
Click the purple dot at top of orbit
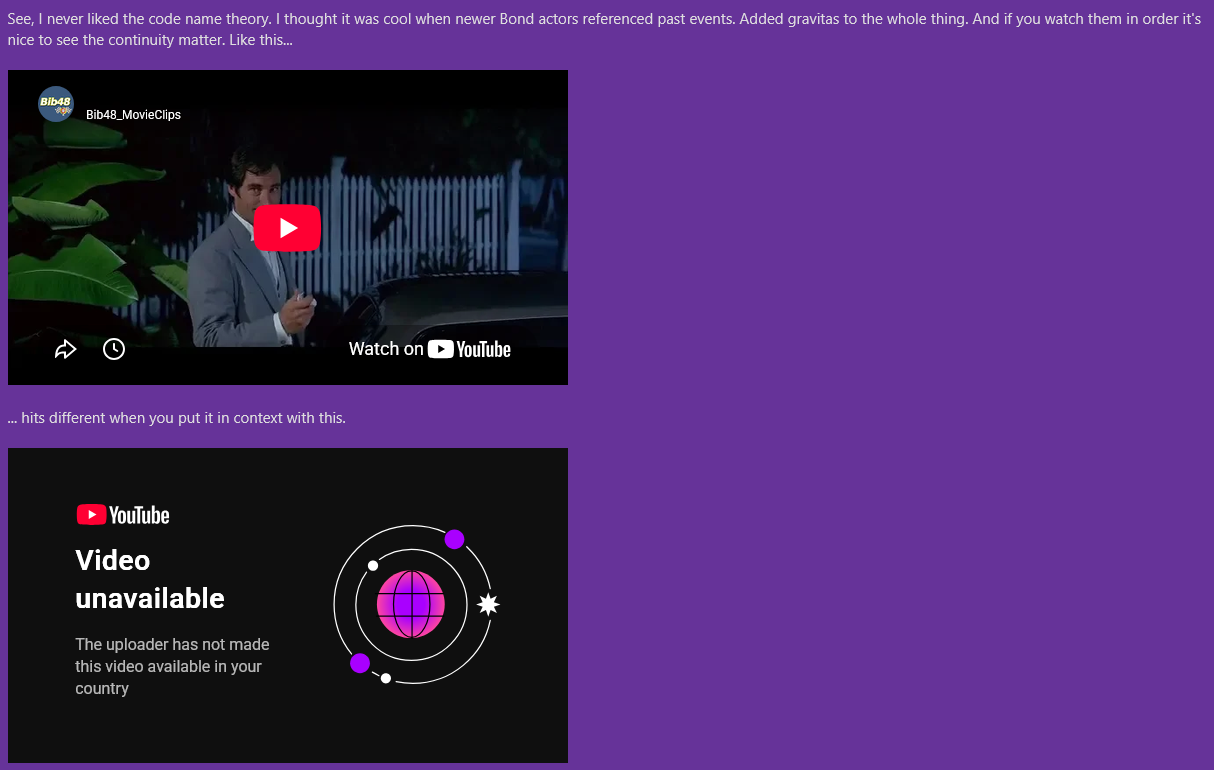click(x=454, y=540)
